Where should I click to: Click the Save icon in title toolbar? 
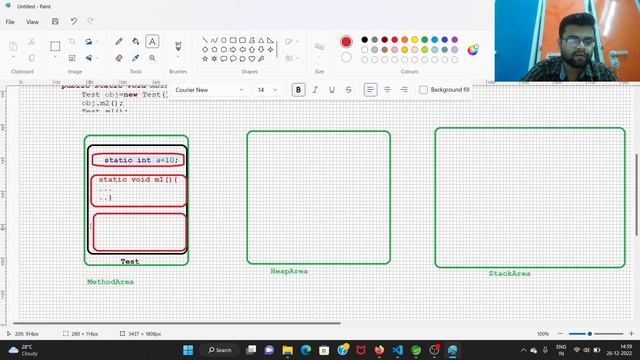click(55, 21)
